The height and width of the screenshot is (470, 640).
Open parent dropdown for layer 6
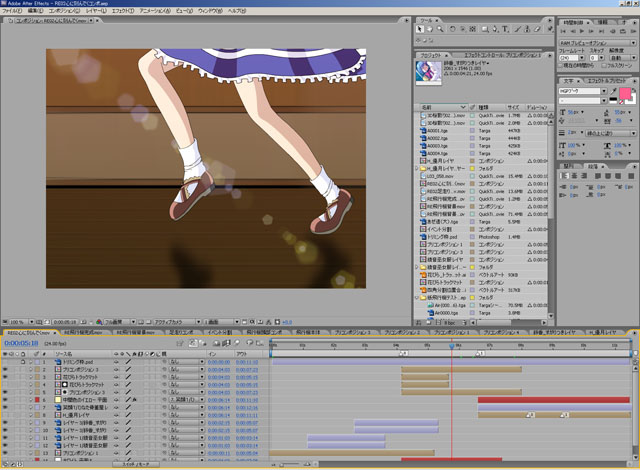coord(187,400)
